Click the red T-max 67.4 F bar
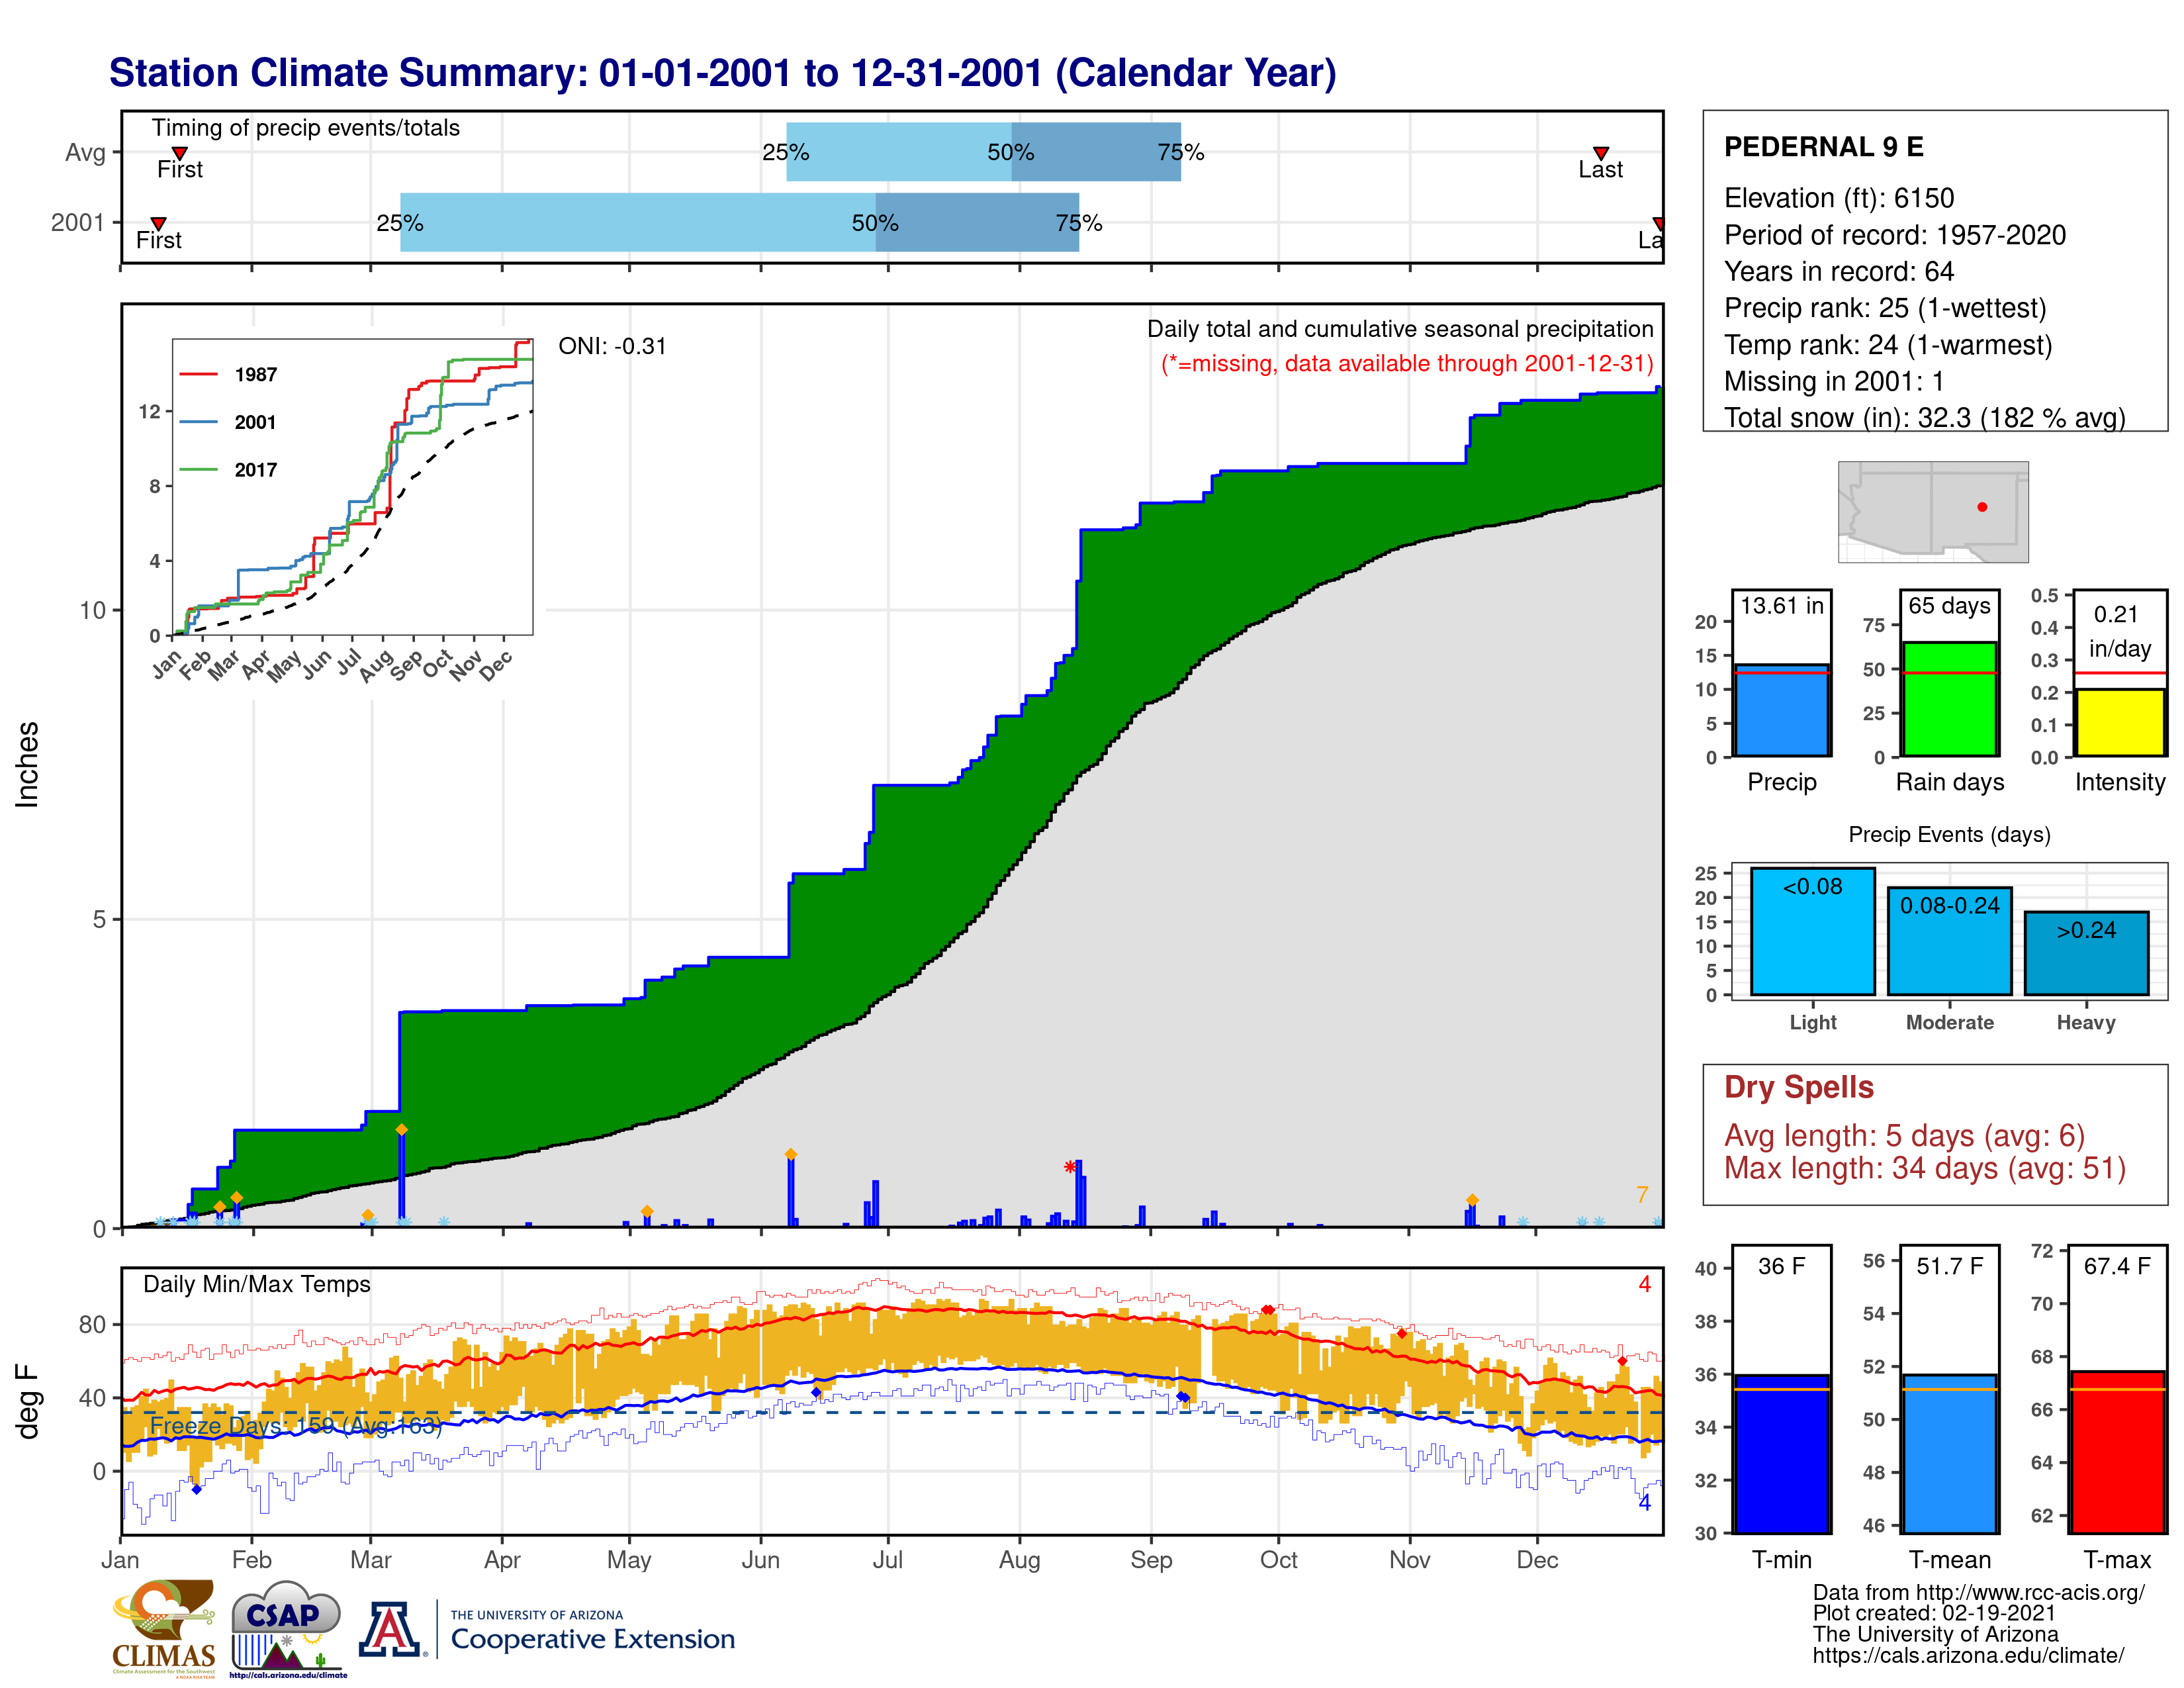2184x1688 pixels. tap(2117, 1452)
